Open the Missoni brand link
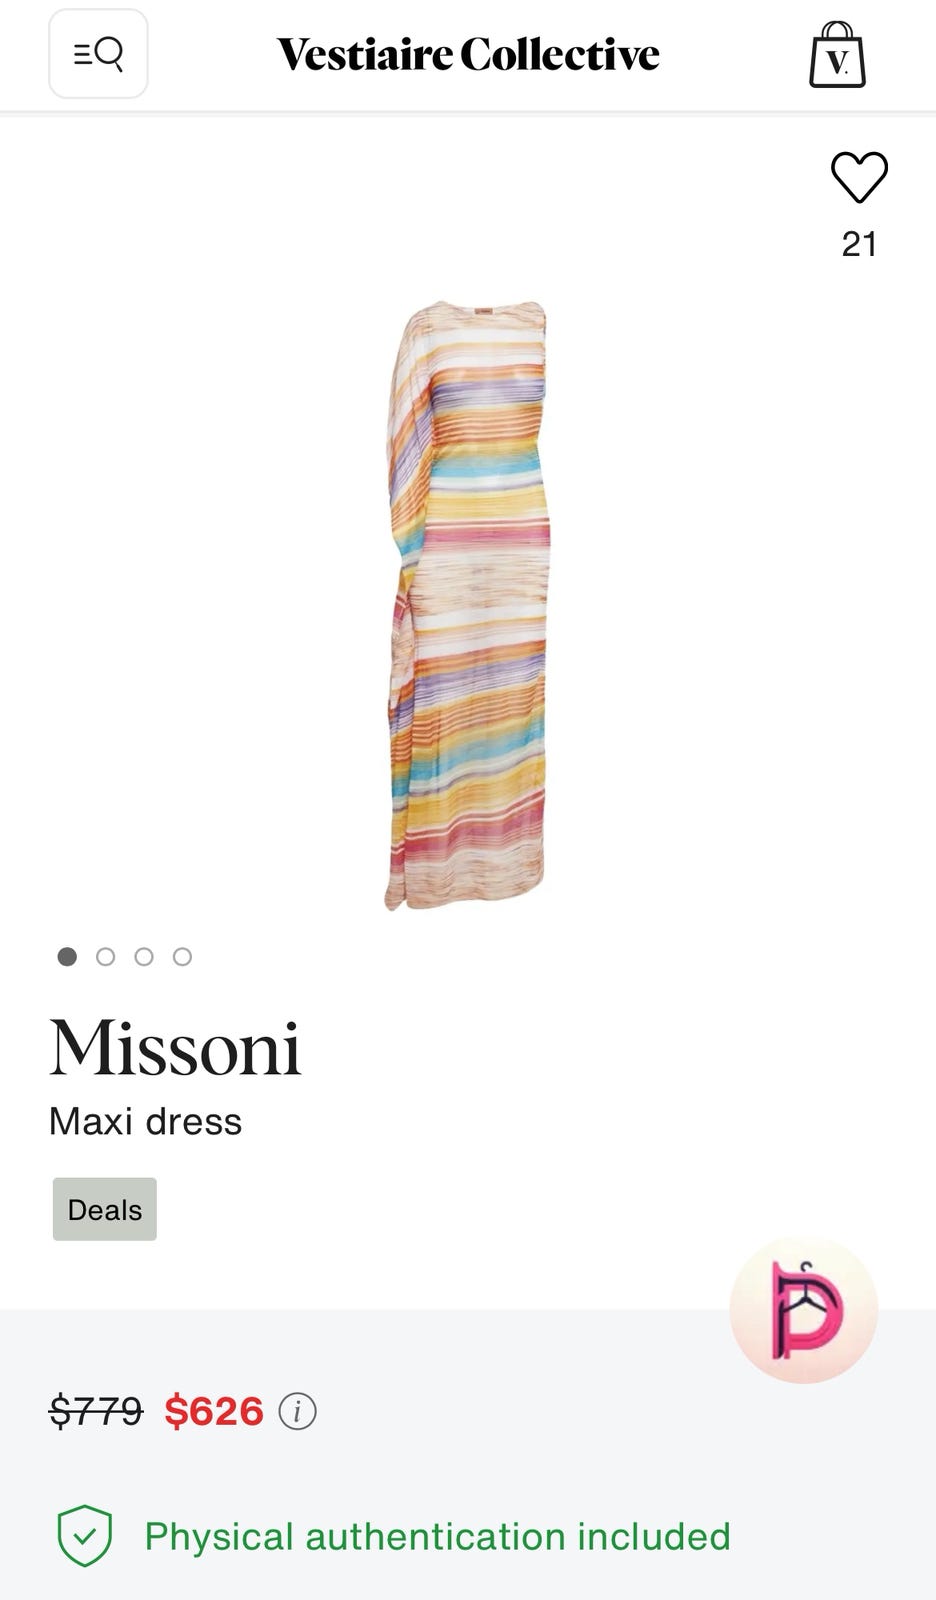 point(175,1048)
